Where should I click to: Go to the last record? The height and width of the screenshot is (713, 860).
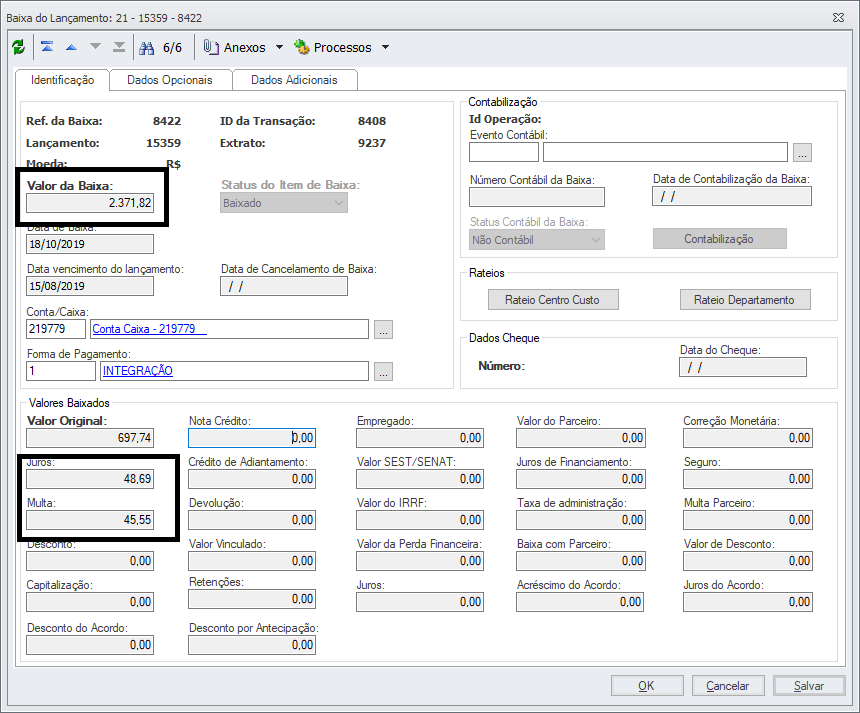(x=119, y=47)
